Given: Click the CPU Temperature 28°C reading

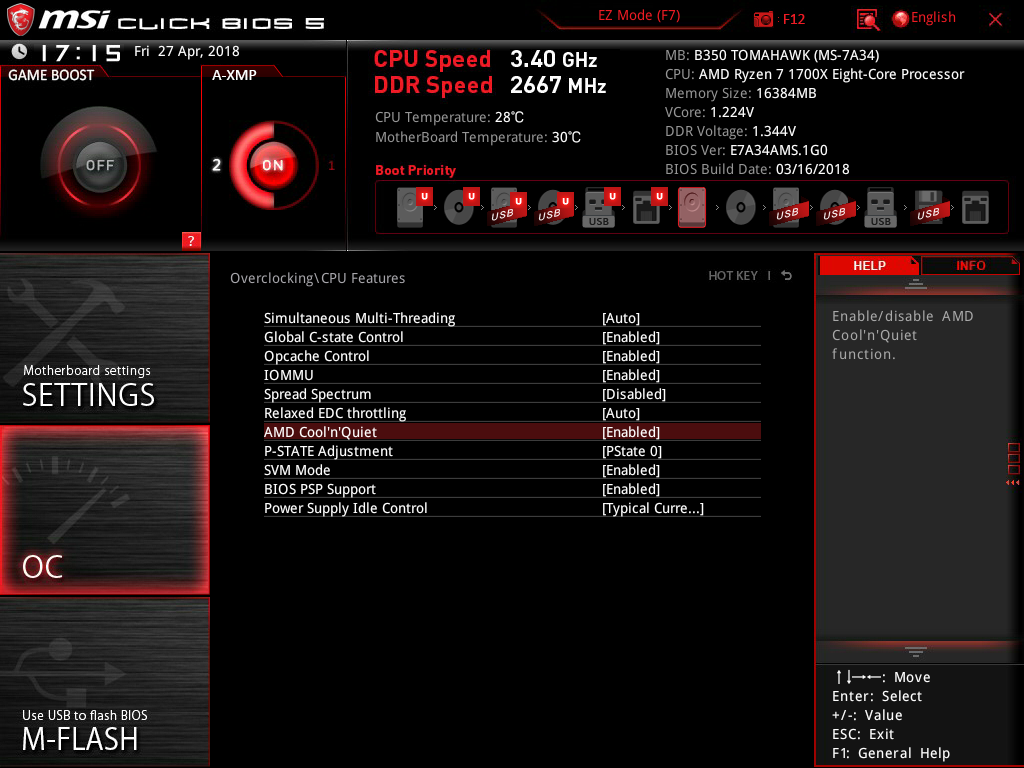Looking at the screenshot, I should click(449, 117).
